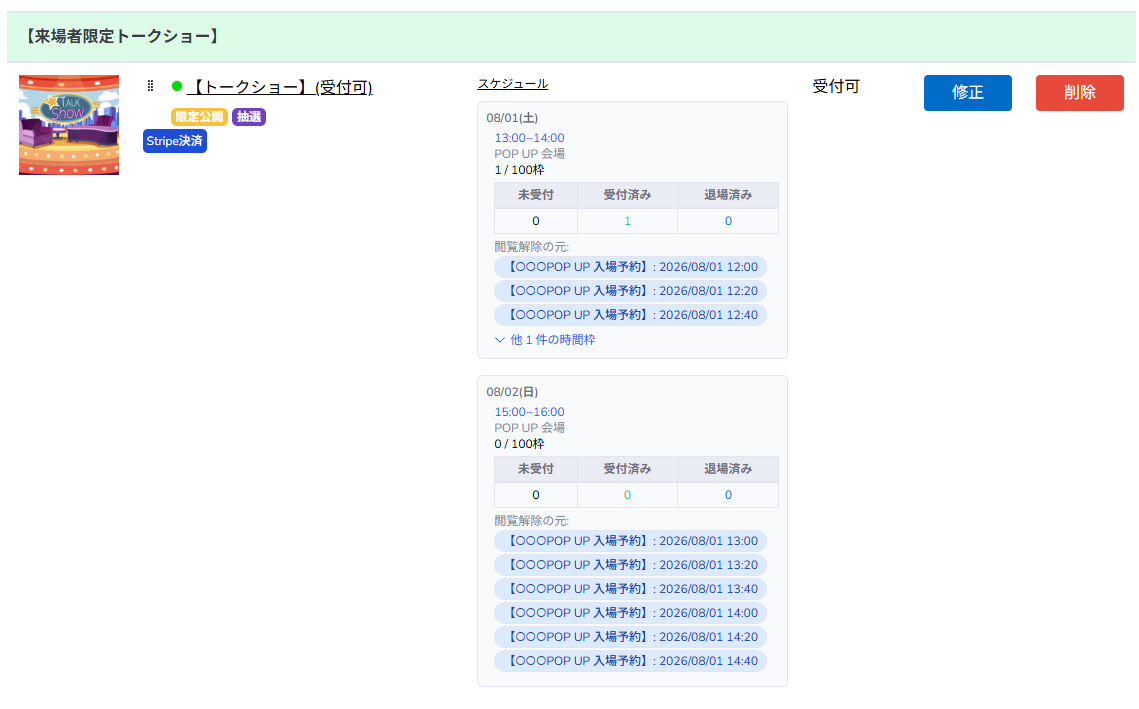
Task: Click 未受付 count 0 for 08/01
Action: coord(536,221)
